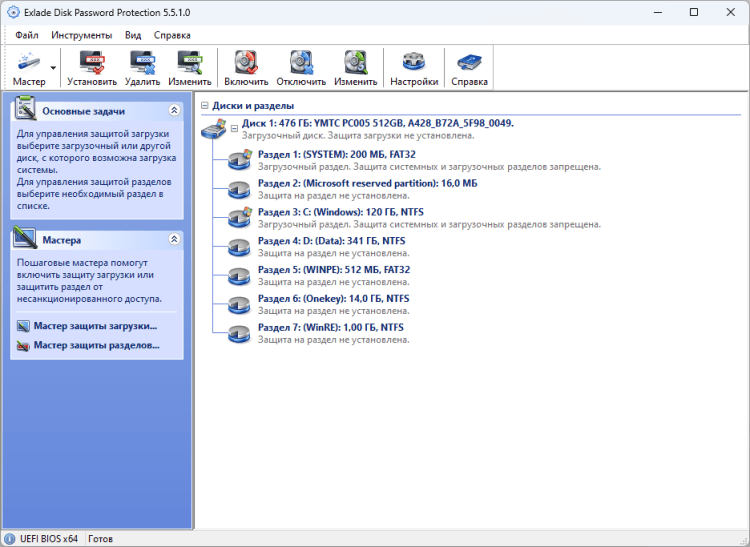Click the Готов status bar text
The image size is (750, 547).
tap(100, 538)
